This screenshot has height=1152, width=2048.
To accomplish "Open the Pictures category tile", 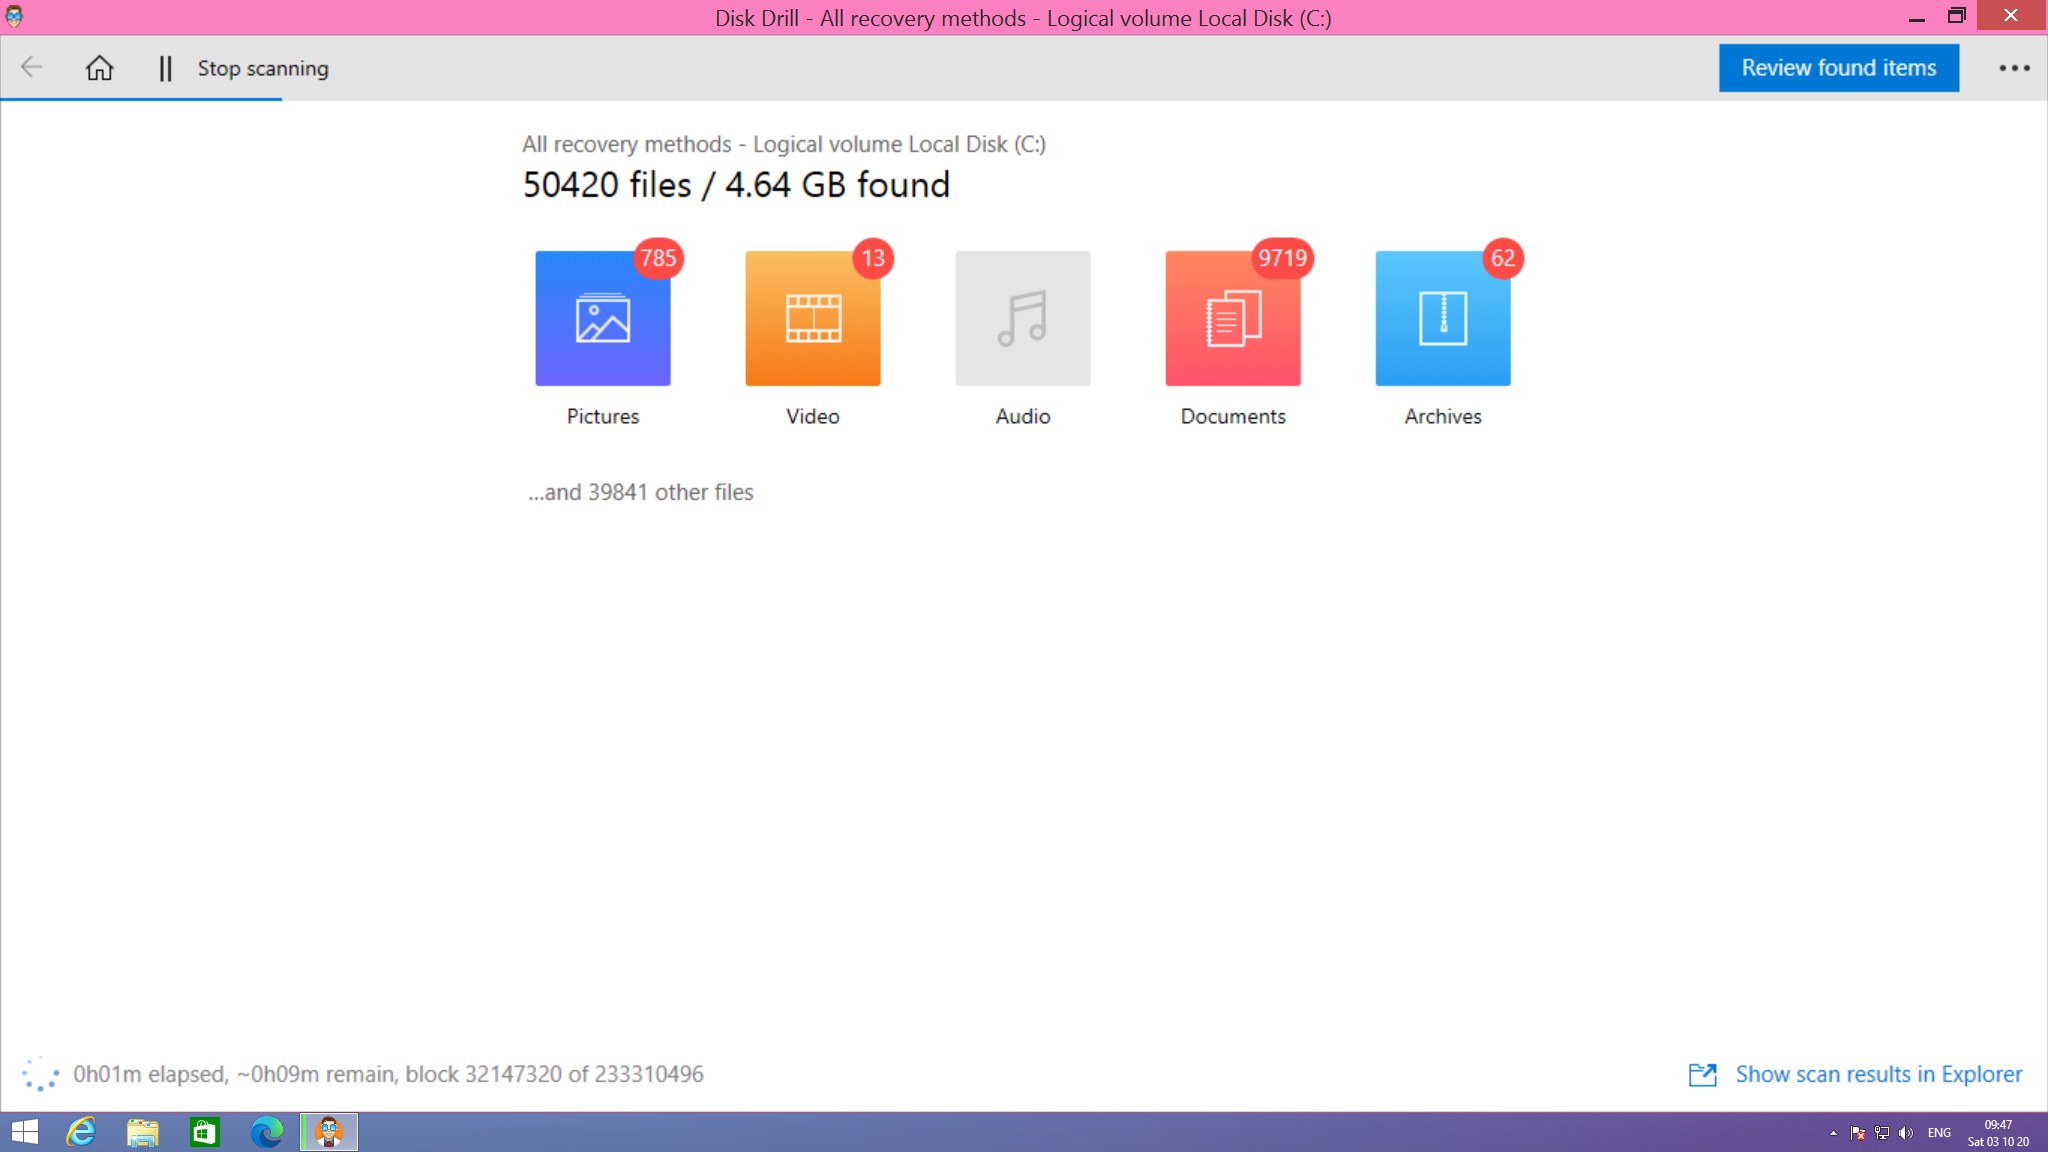I will coord(603,318).
